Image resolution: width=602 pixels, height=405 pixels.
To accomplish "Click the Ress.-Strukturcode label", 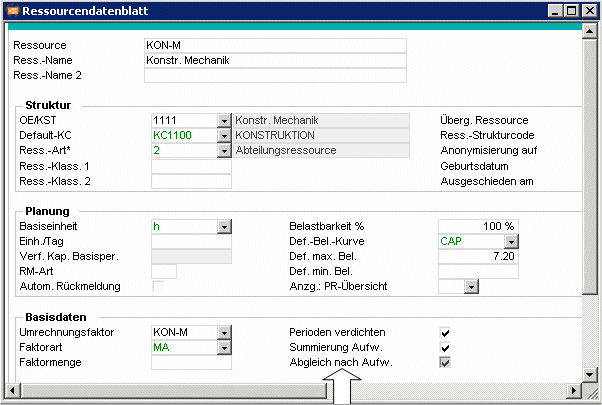I will coord(487,136).
